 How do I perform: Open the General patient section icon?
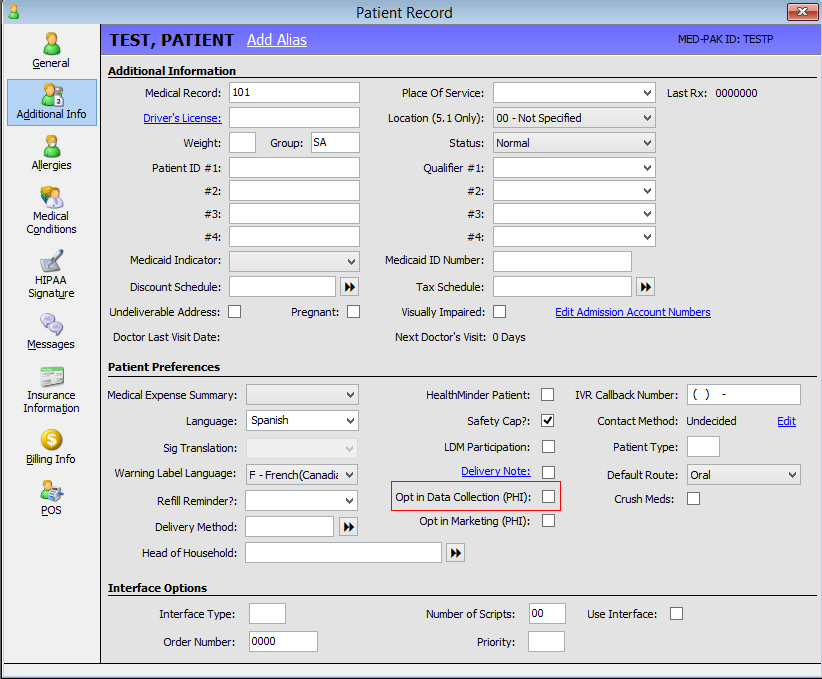click(x=51, y=44)
